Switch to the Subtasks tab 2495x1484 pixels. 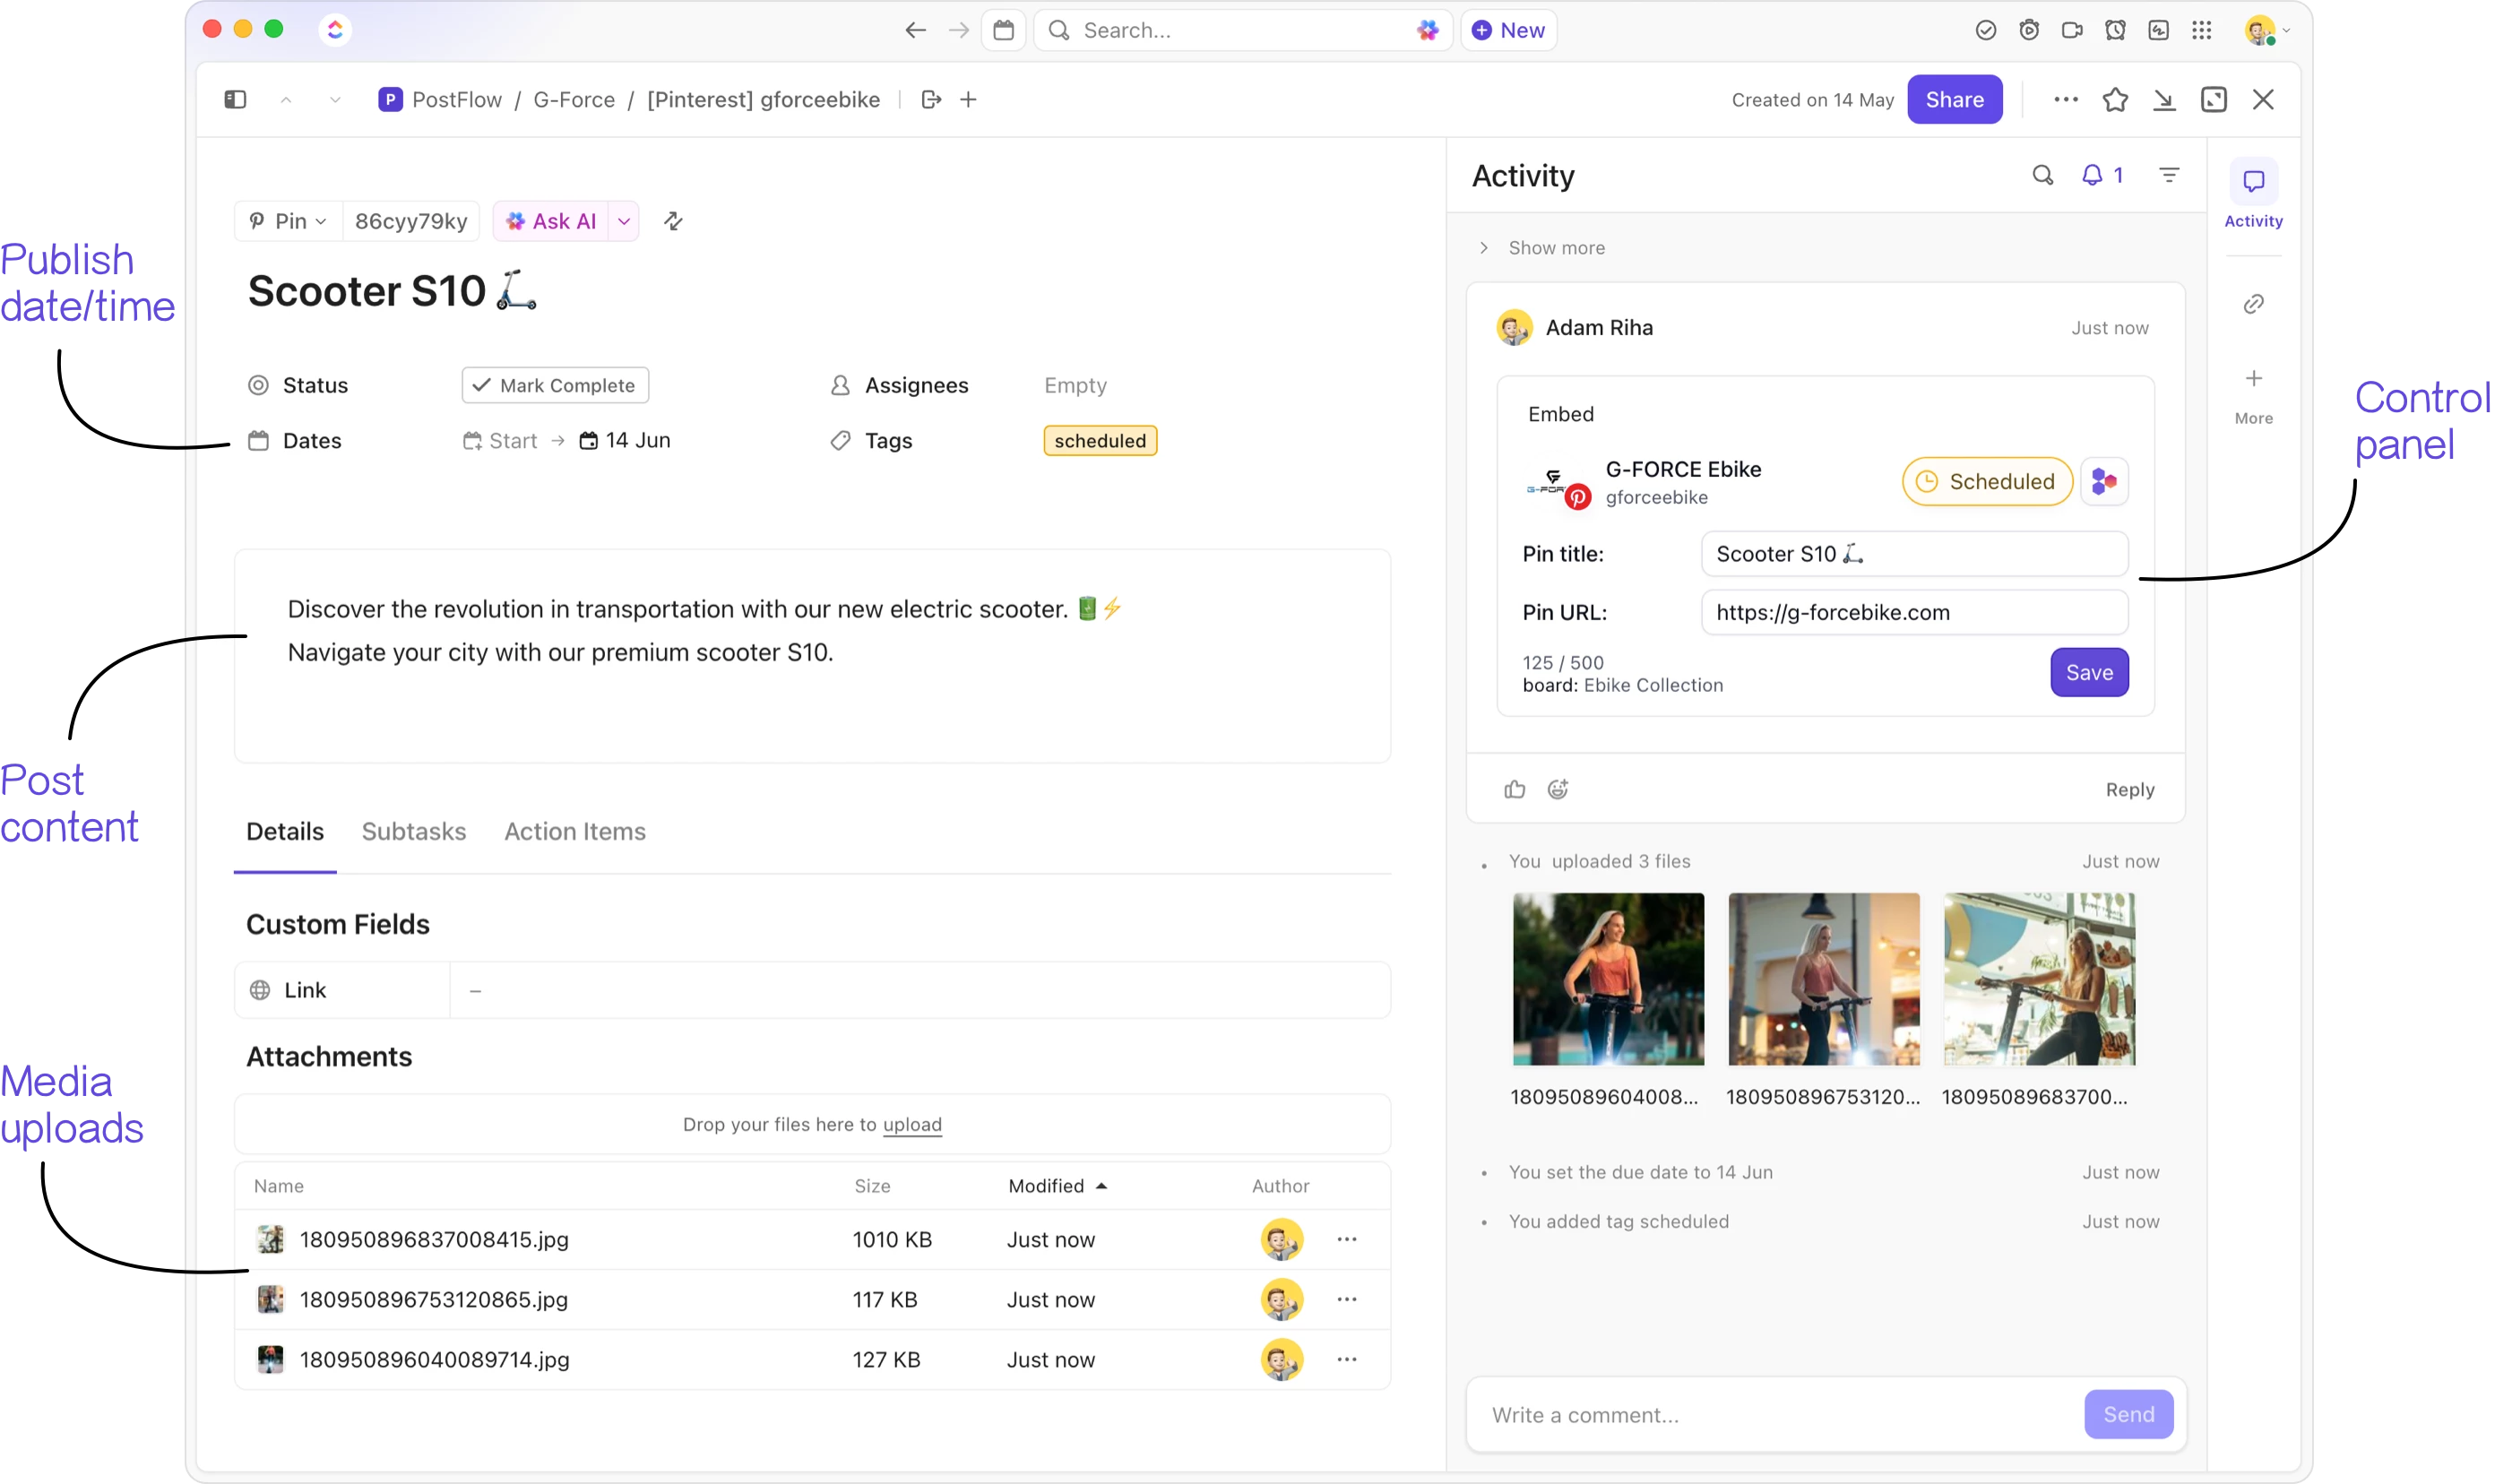click(x=414, y=831)
